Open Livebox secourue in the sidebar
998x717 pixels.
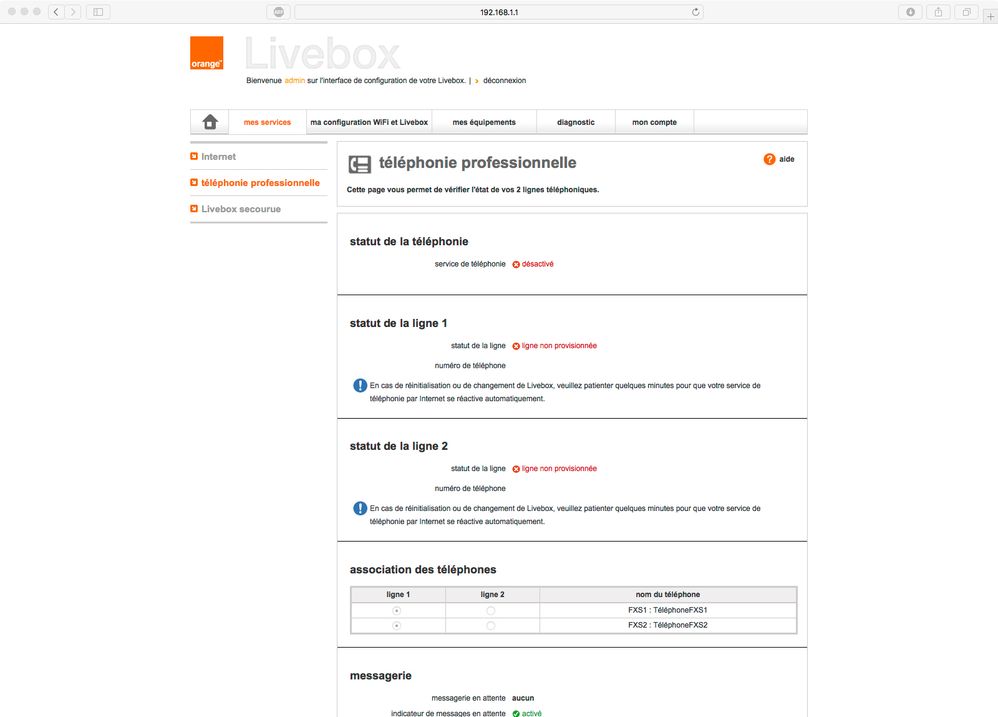[241, 209]
